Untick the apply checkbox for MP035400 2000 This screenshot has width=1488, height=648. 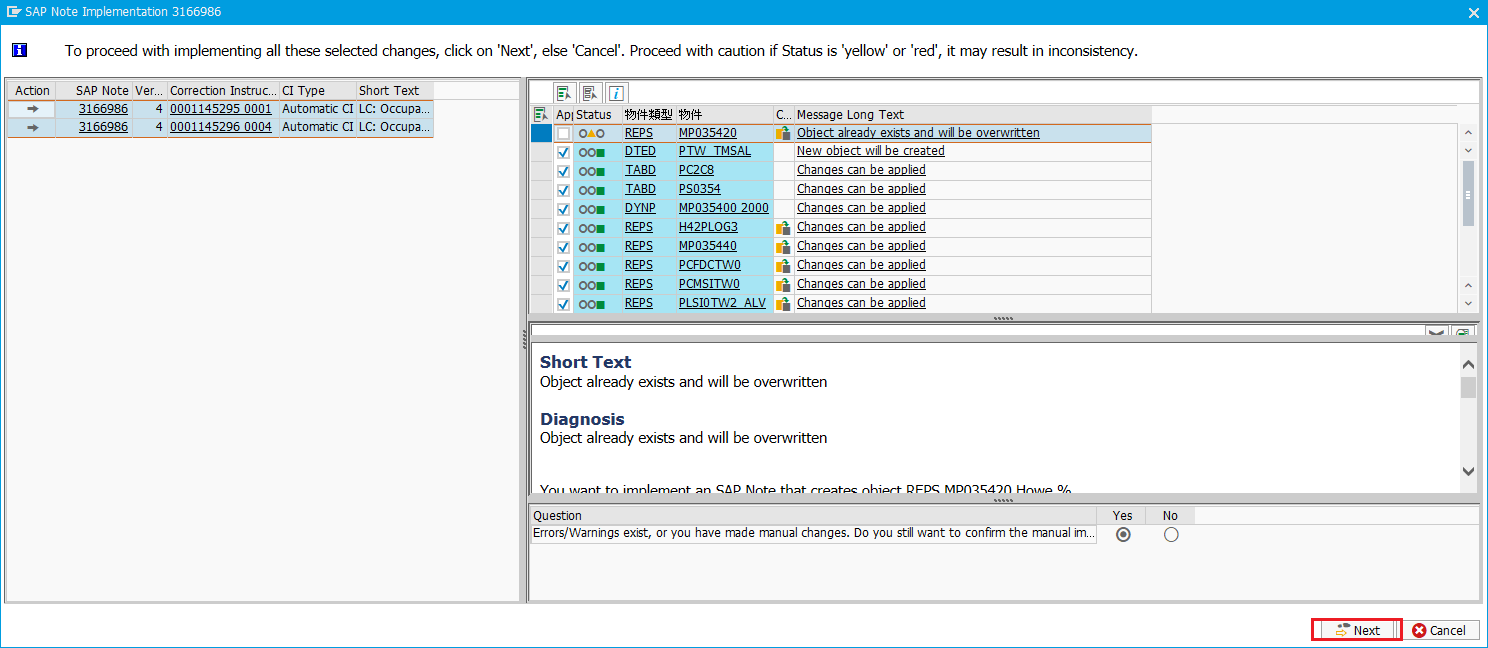click(x=564, y=209)
